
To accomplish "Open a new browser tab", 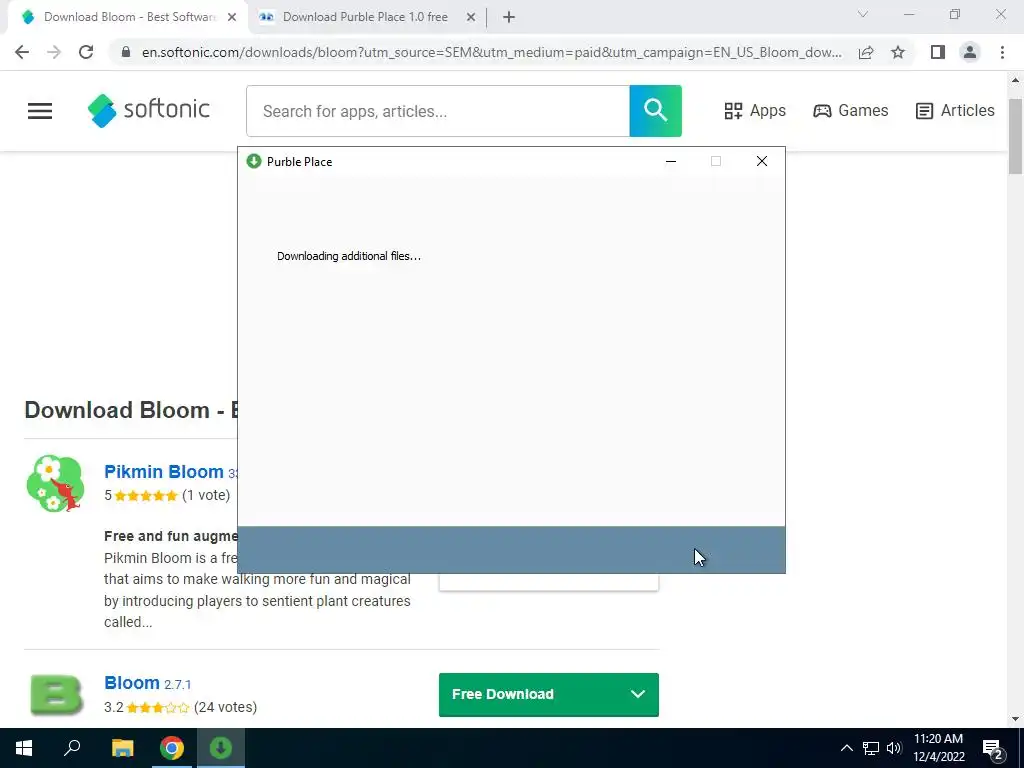I will (509, 18).
